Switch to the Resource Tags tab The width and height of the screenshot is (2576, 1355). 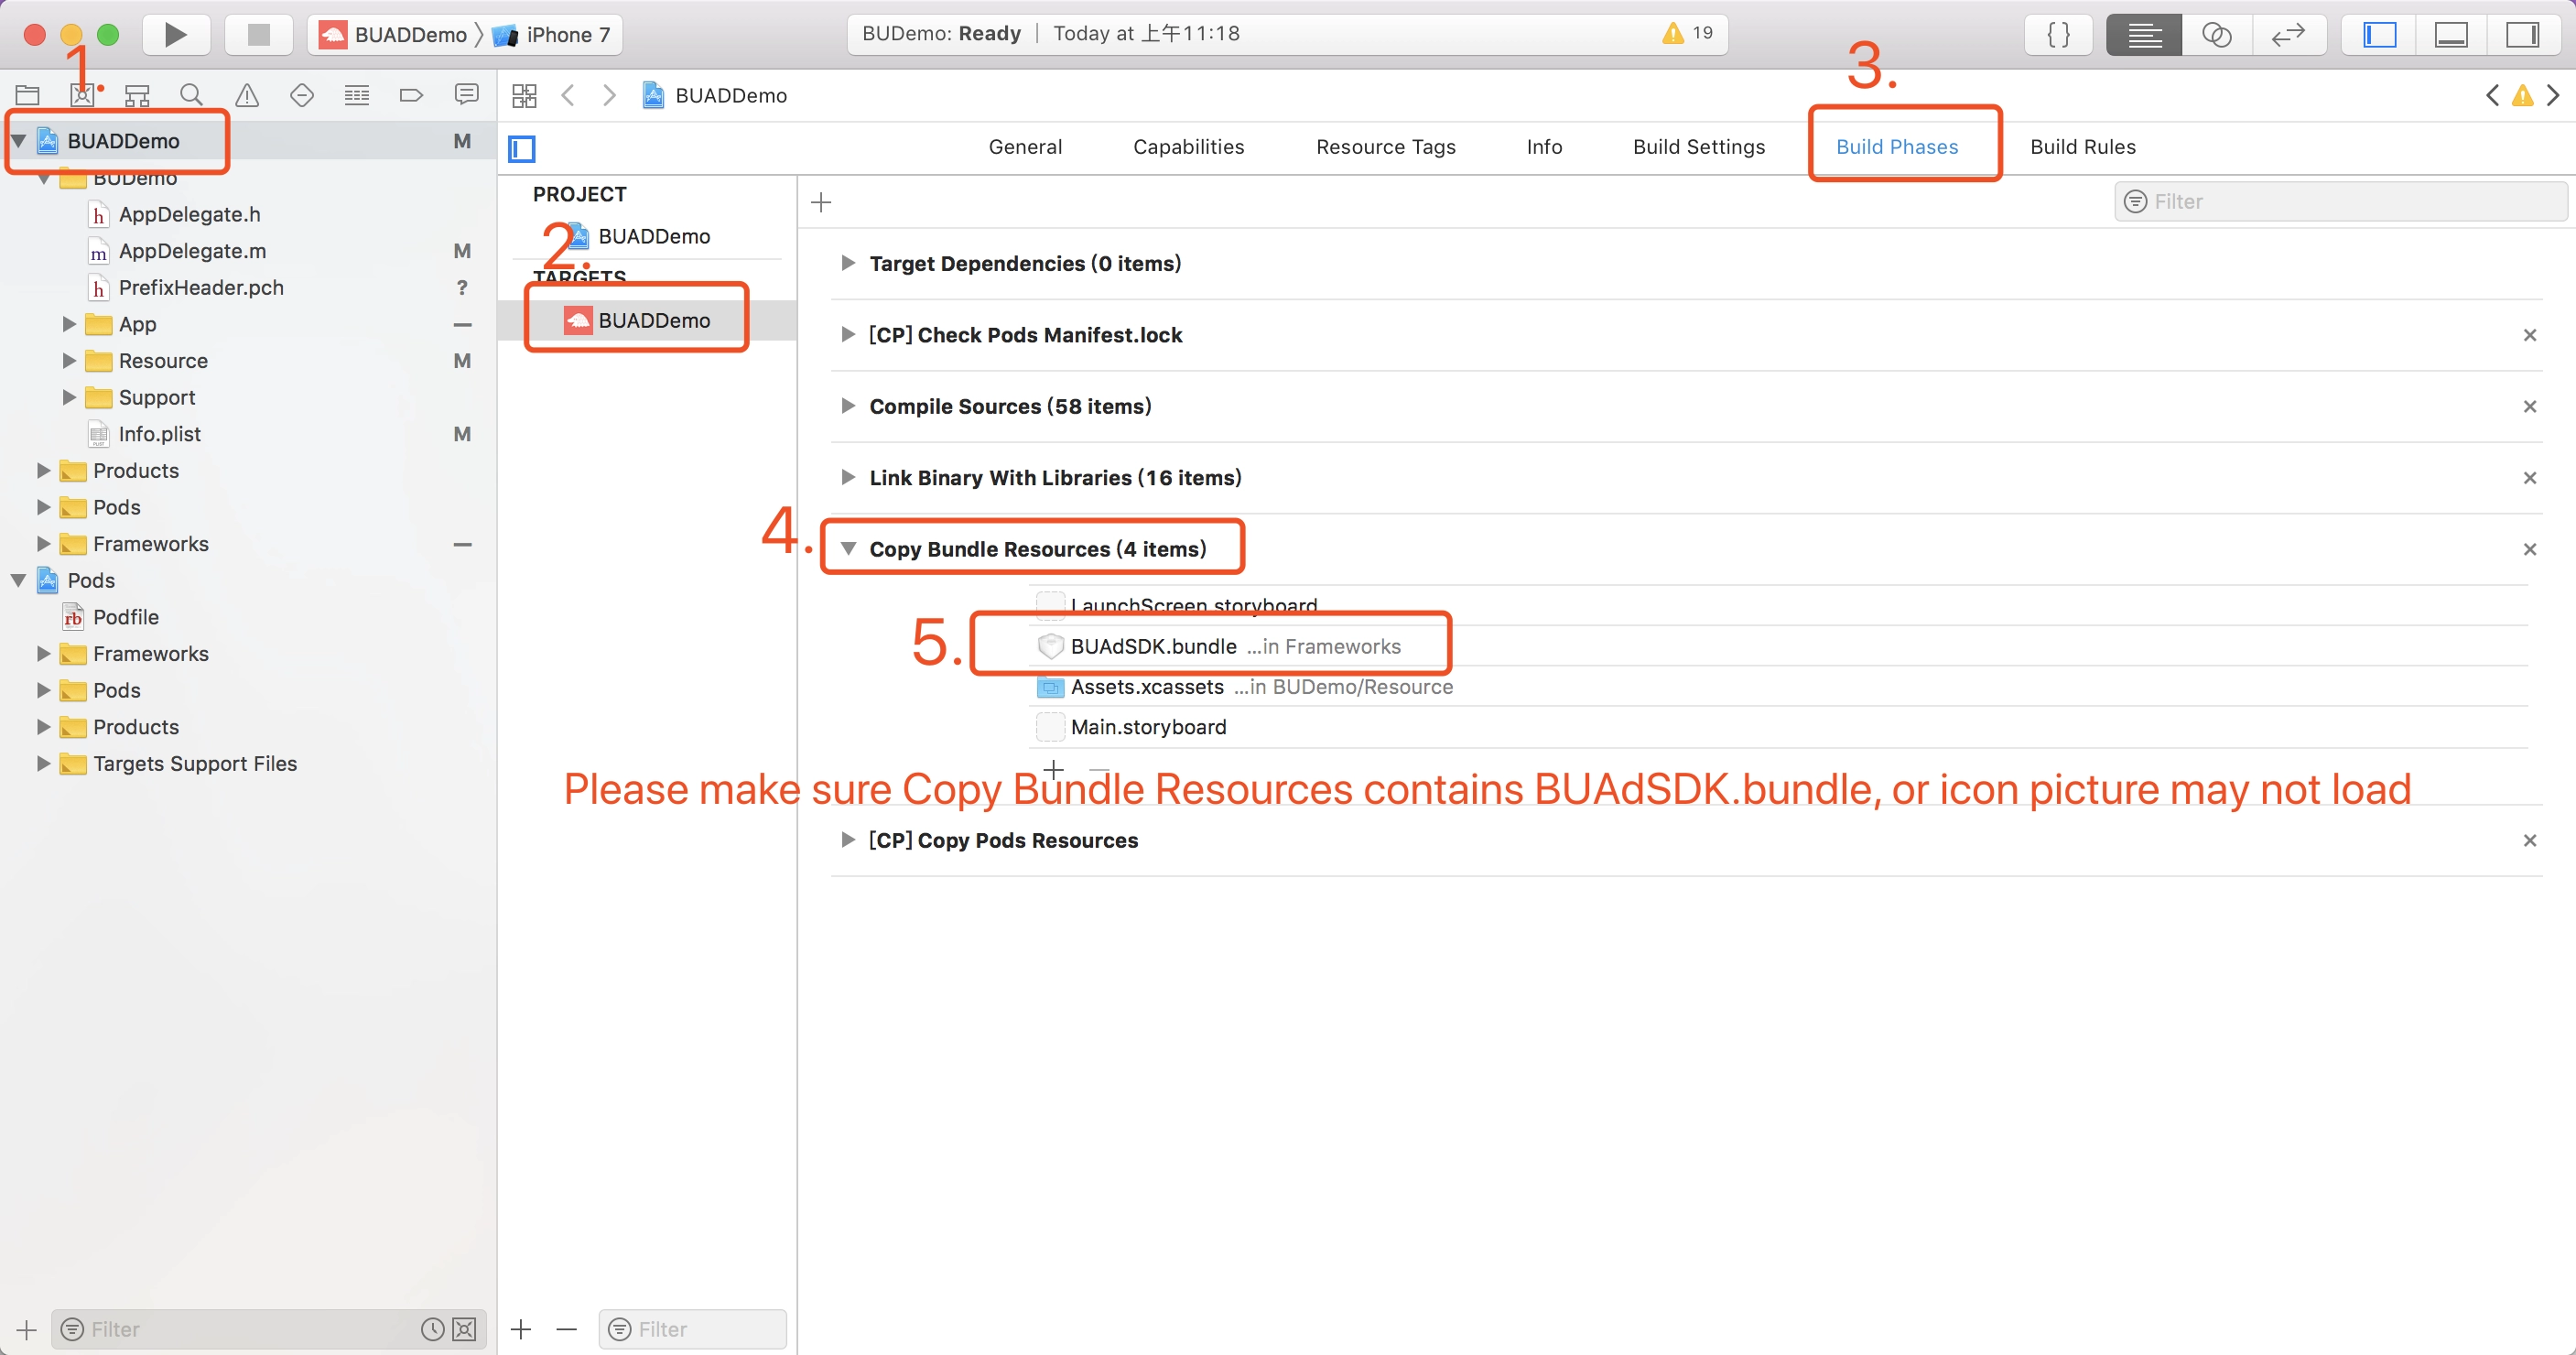1385,147
